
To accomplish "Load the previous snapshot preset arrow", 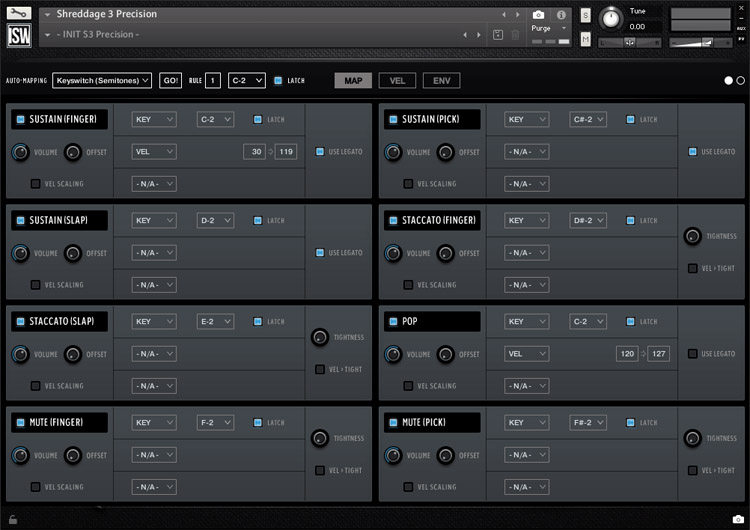I will [465, 35].
